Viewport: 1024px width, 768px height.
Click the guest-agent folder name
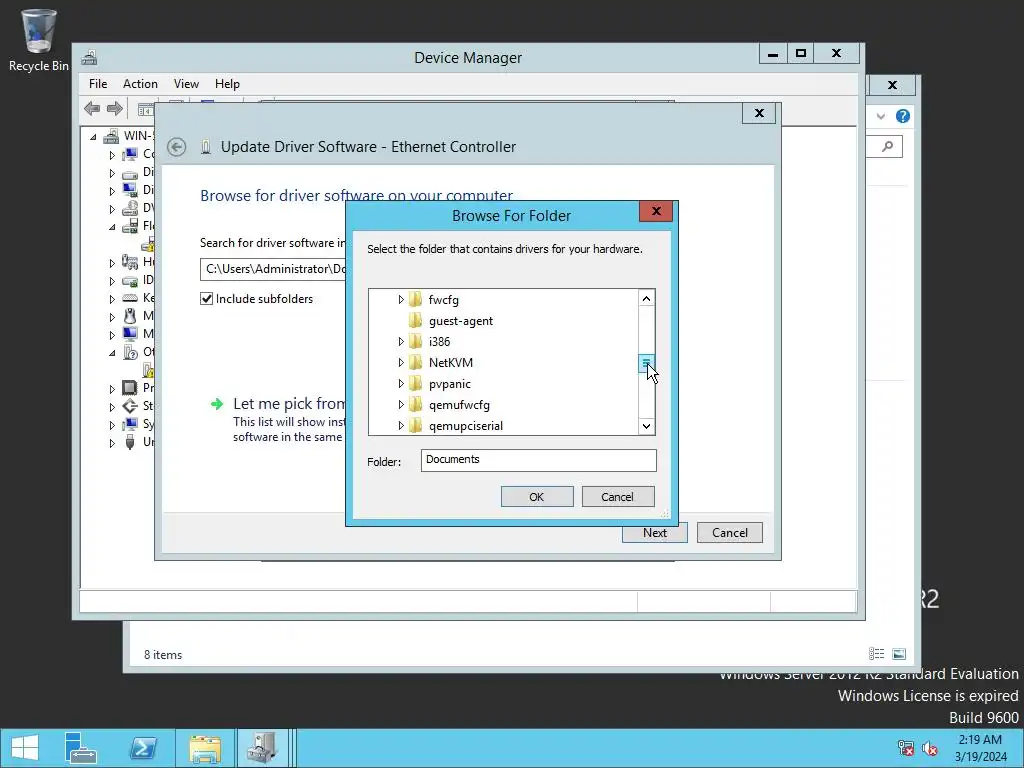click(x=461, y=321)
